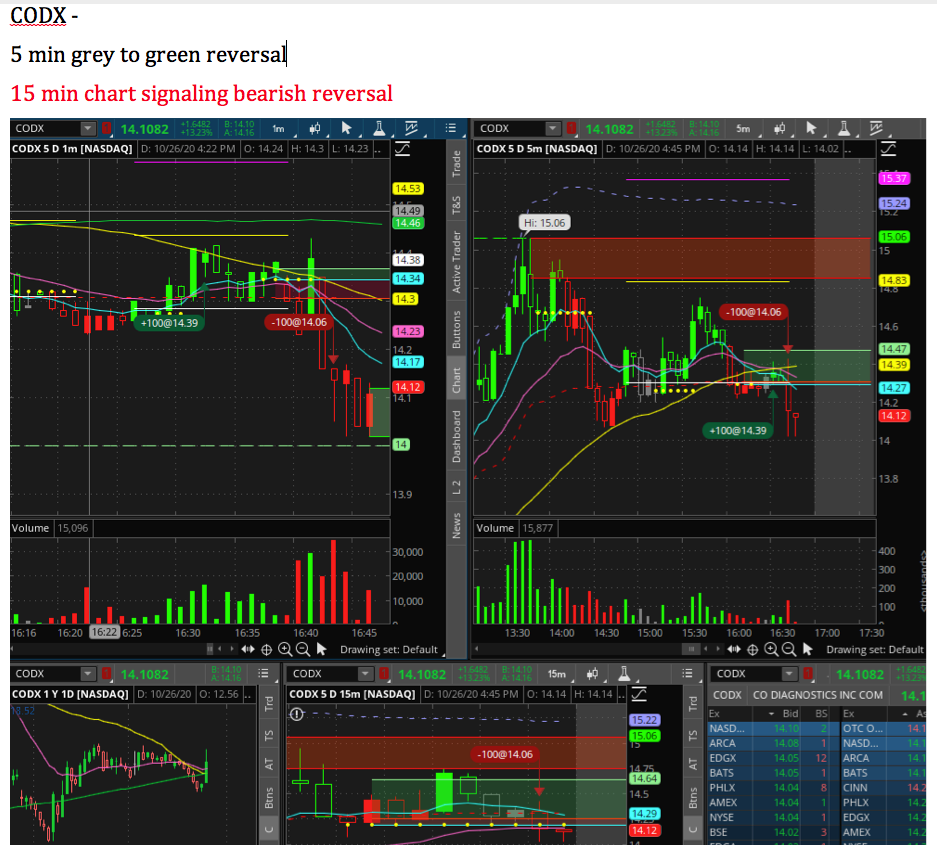Screen dimensions: 937x845
Task: Open chart style icon in 1m chart toolbar
Action: click(315, 128)
